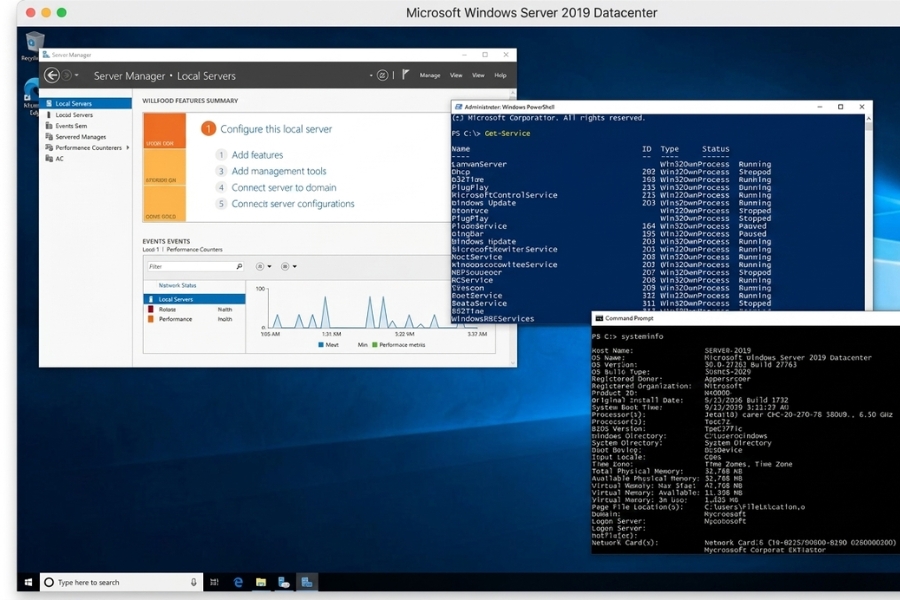Click the icon beside the AC entry
This screenshot has height=600, width=900.
49,158
